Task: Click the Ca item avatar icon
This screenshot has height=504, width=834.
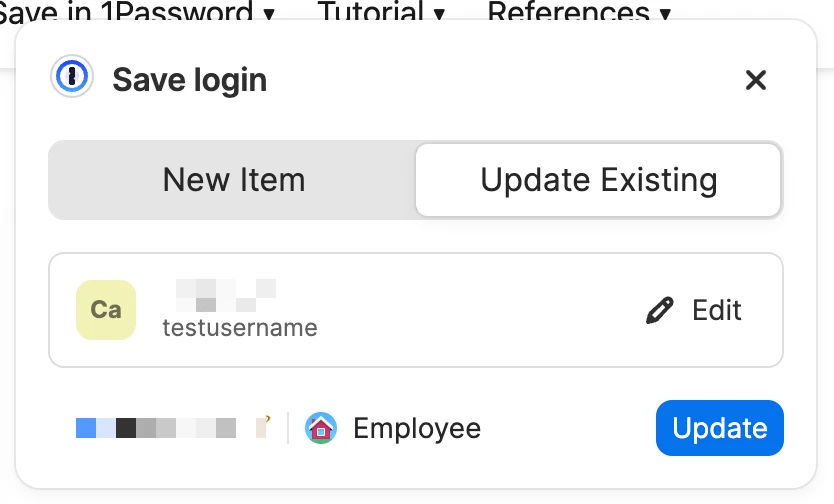Action: pos(106,310)
